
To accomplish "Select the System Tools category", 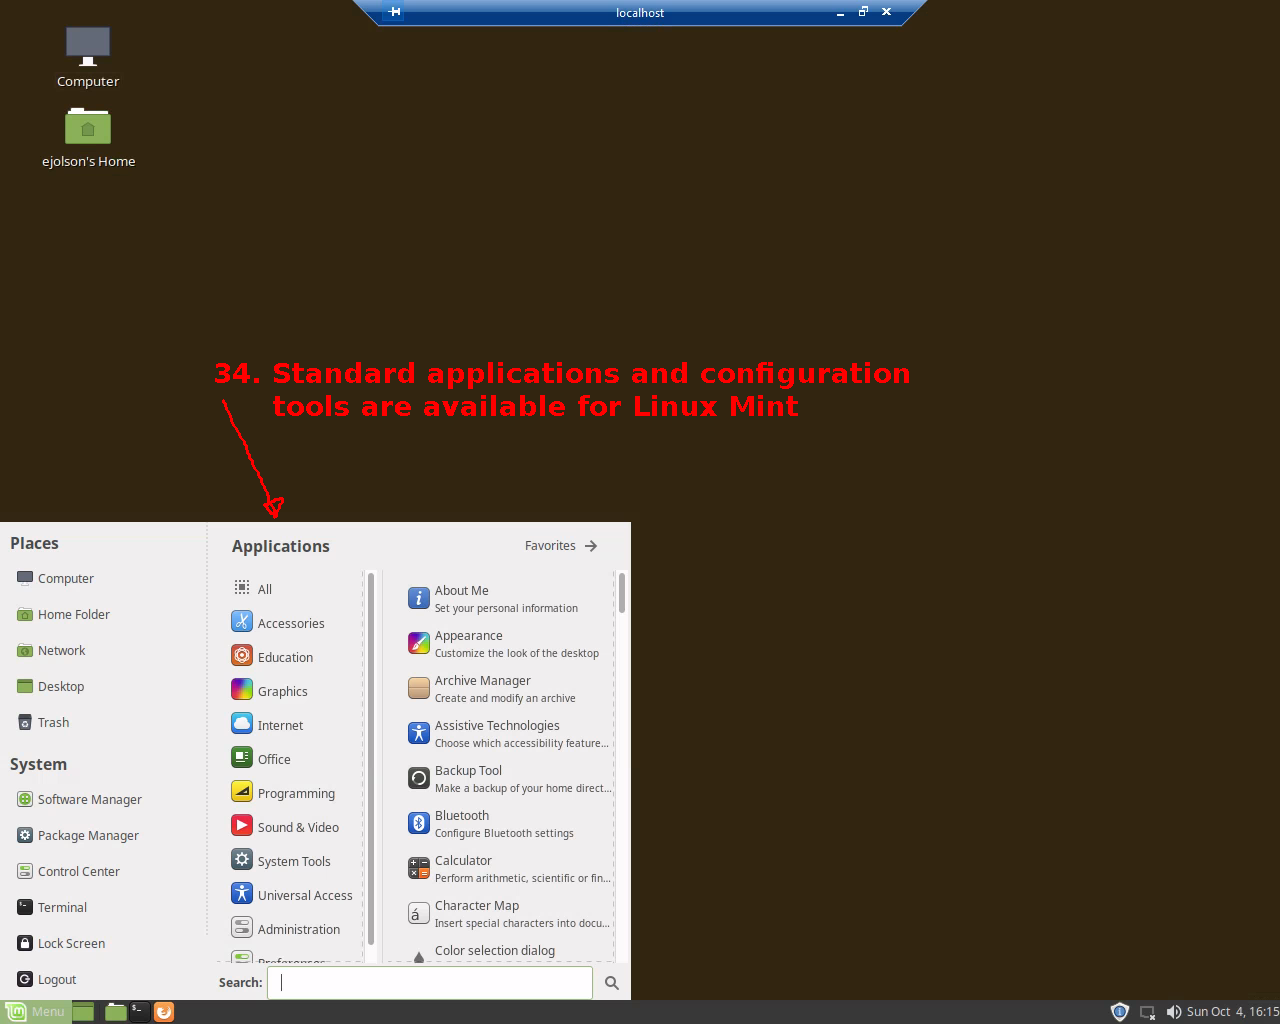I will 281,860.
